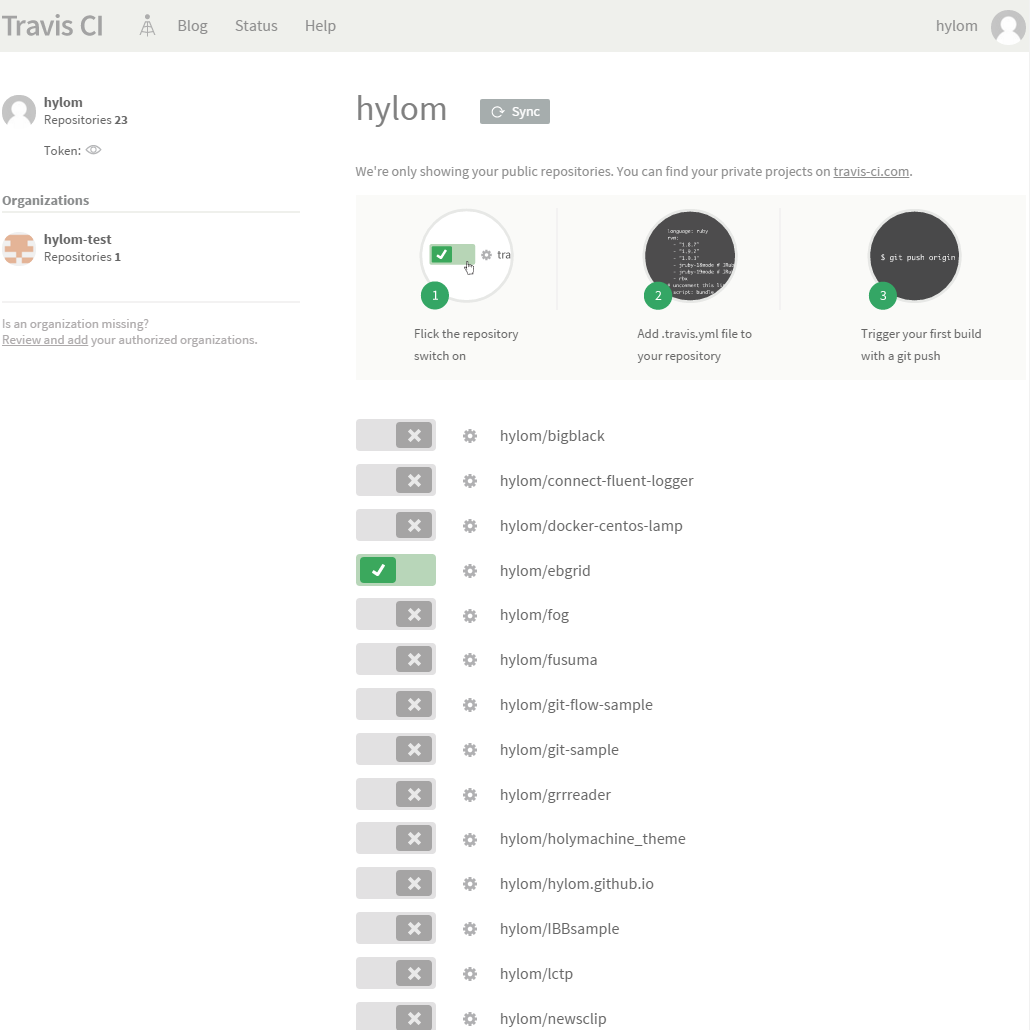Viewport: 1030px width, 1030px height.
Task: Open settings gear for hylom/grrreader
Action: (x=470, y=795)
